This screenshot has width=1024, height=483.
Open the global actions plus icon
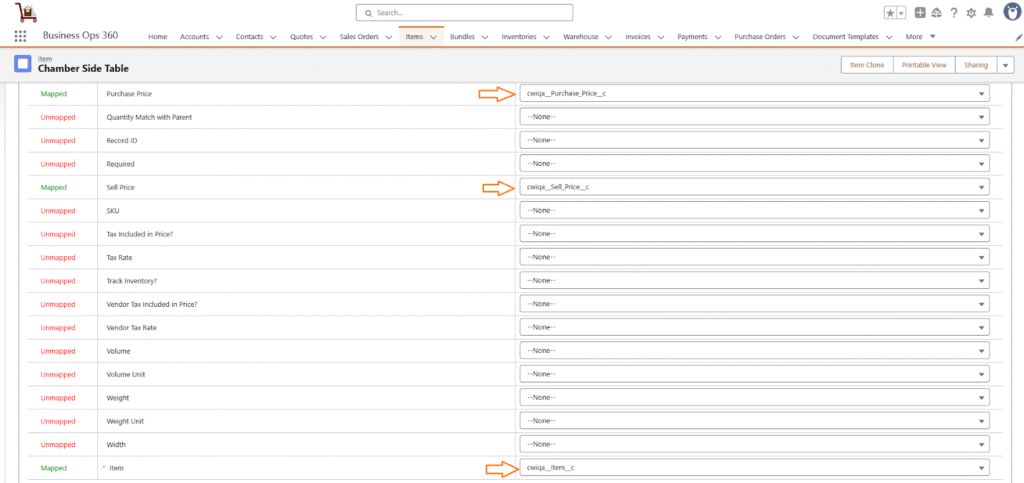tap(920, 13)
